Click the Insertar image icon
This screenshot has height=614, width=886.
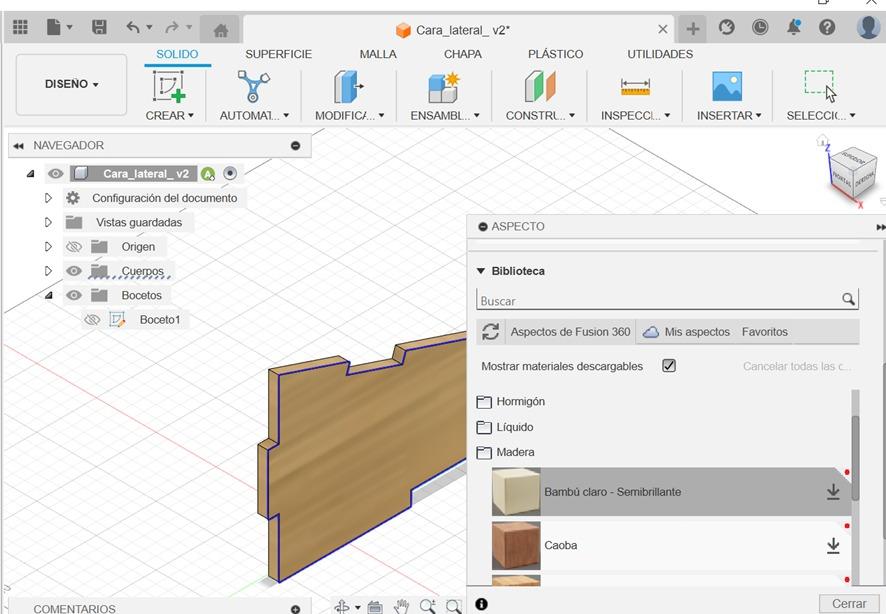click(x=727, y=87)
